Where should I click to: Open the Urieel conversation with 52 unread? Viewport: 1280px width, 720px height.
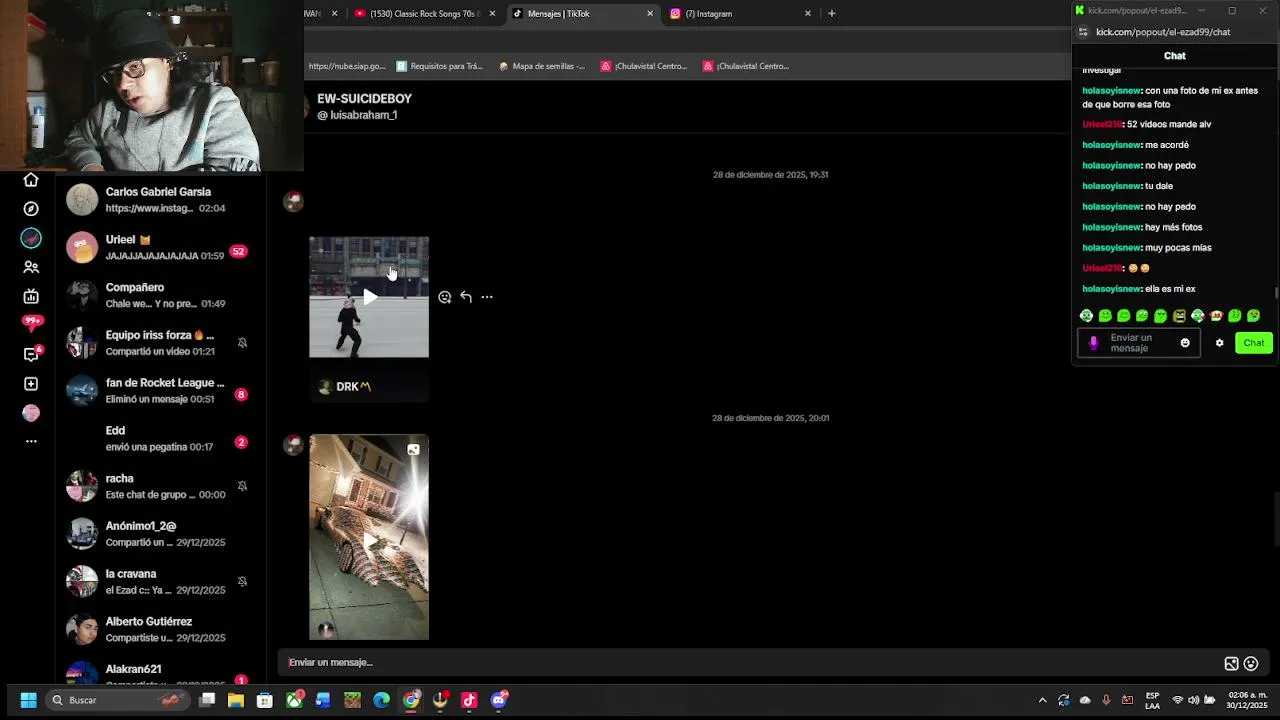[x=158, y=247]
